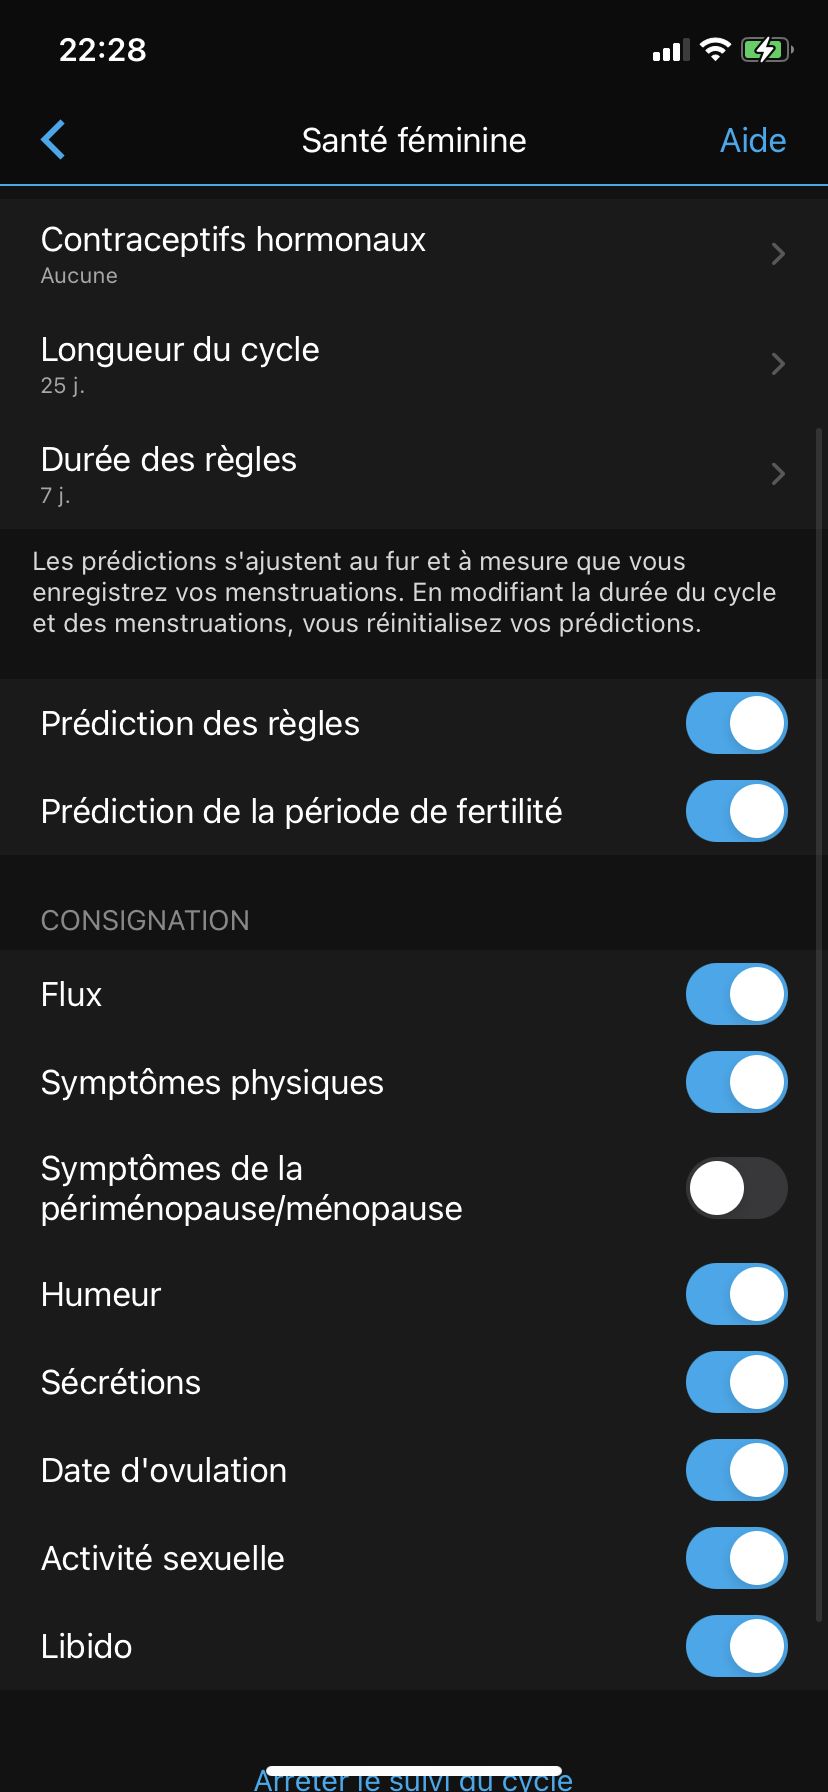Tap the 22:28 clock in status bar
The image size is (828, 1792).
pos(103,49)
